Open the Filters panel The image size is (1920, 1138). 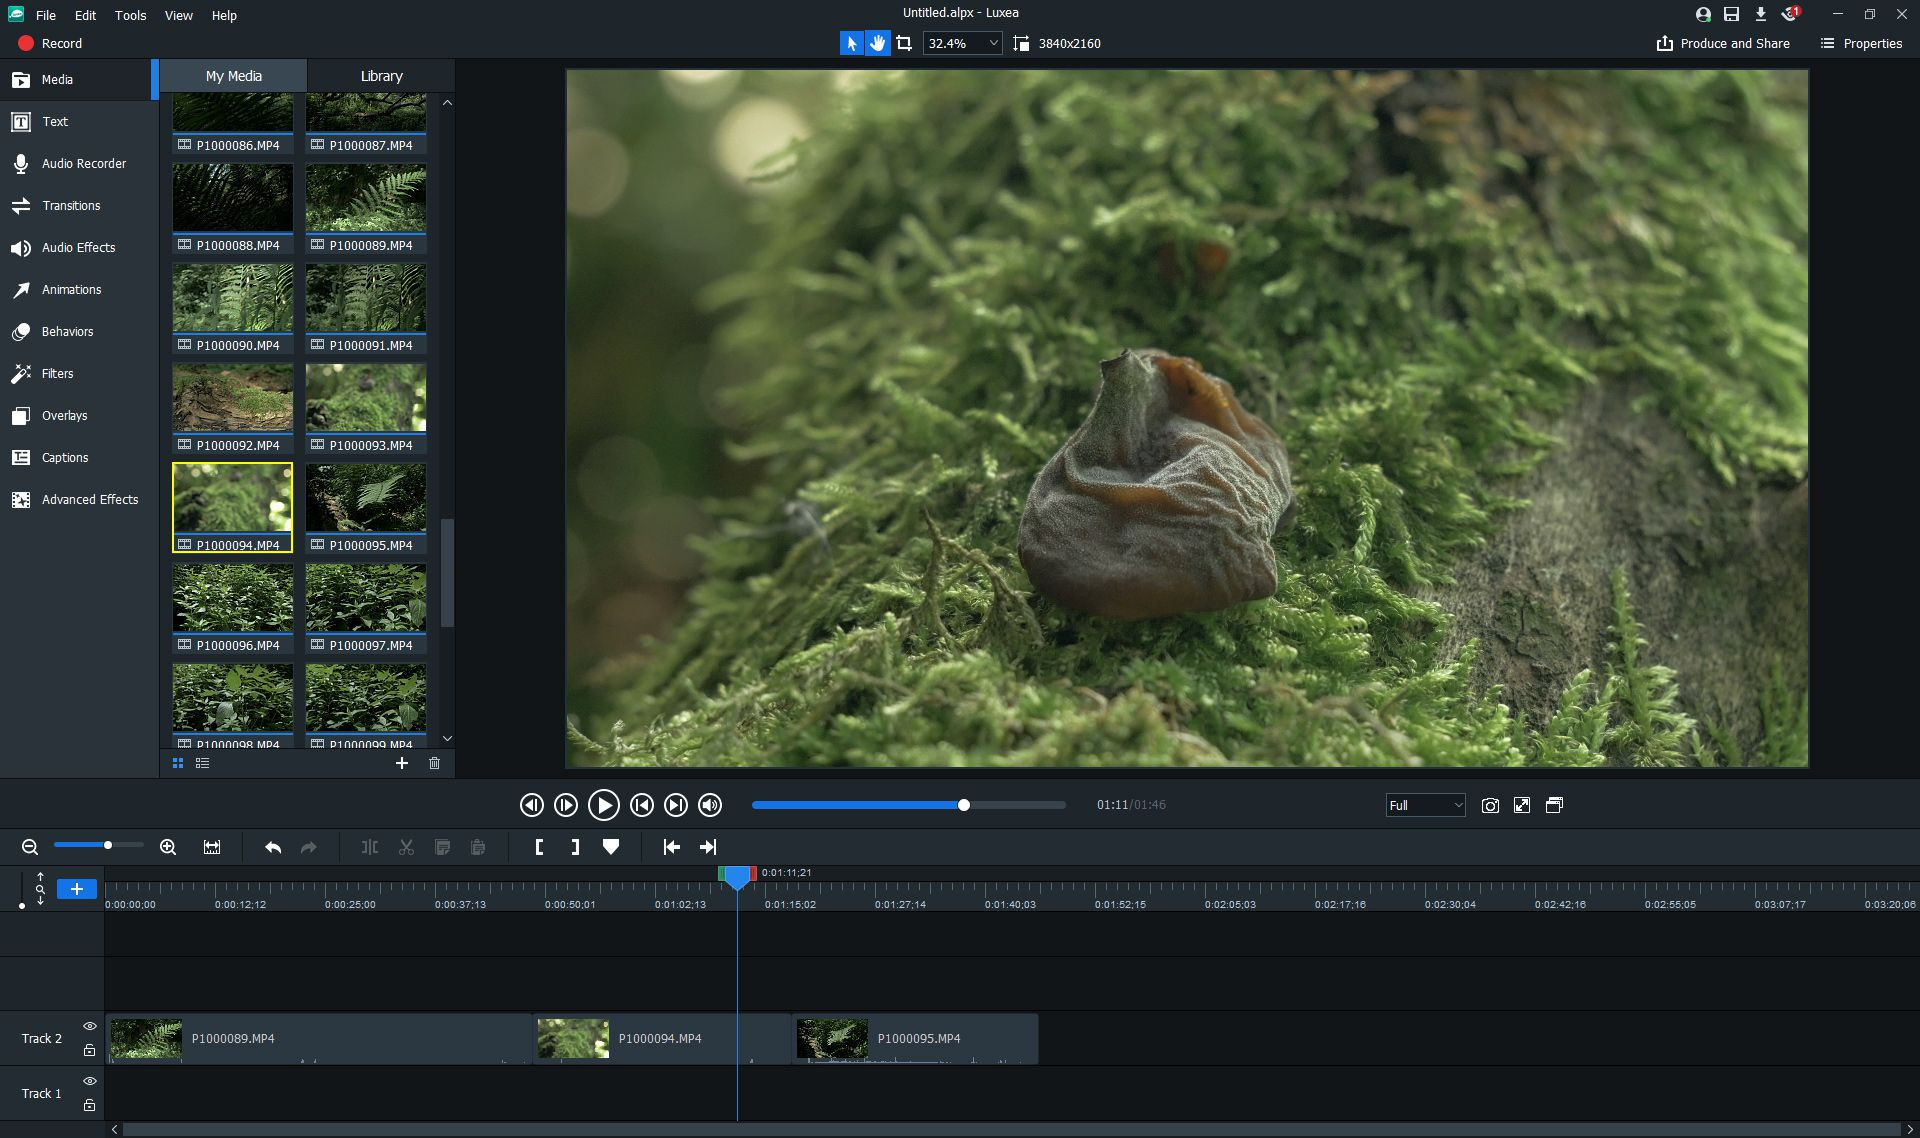click(x=57, y=373)
